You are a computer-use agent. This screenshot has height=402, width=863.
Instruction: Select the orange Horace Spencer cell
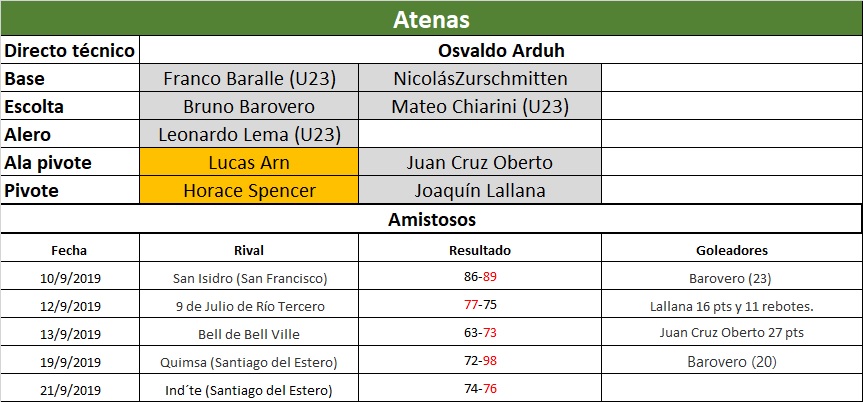[249, 190]
